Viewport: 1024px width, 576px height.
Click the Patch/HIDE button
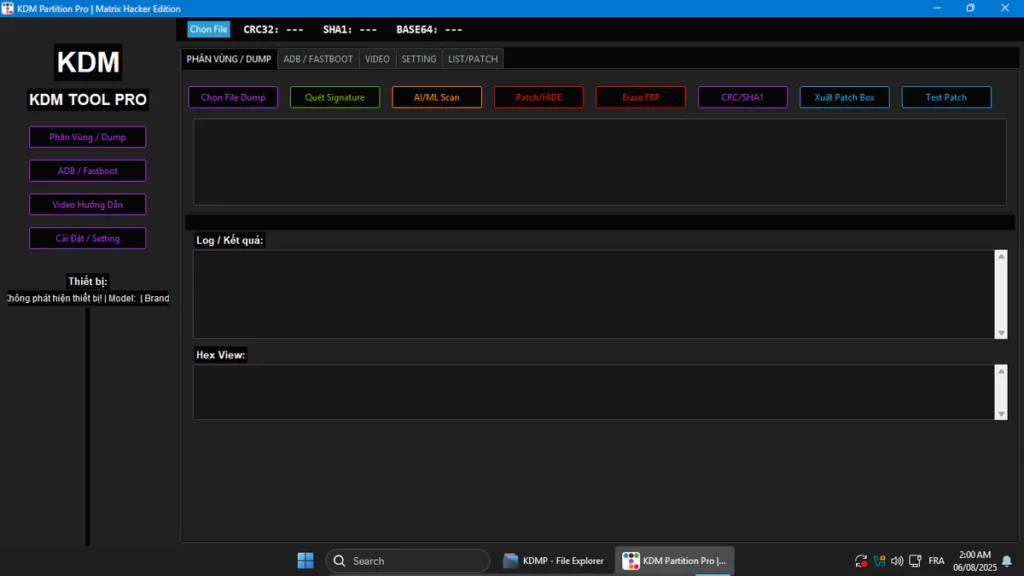click(539, 98)
